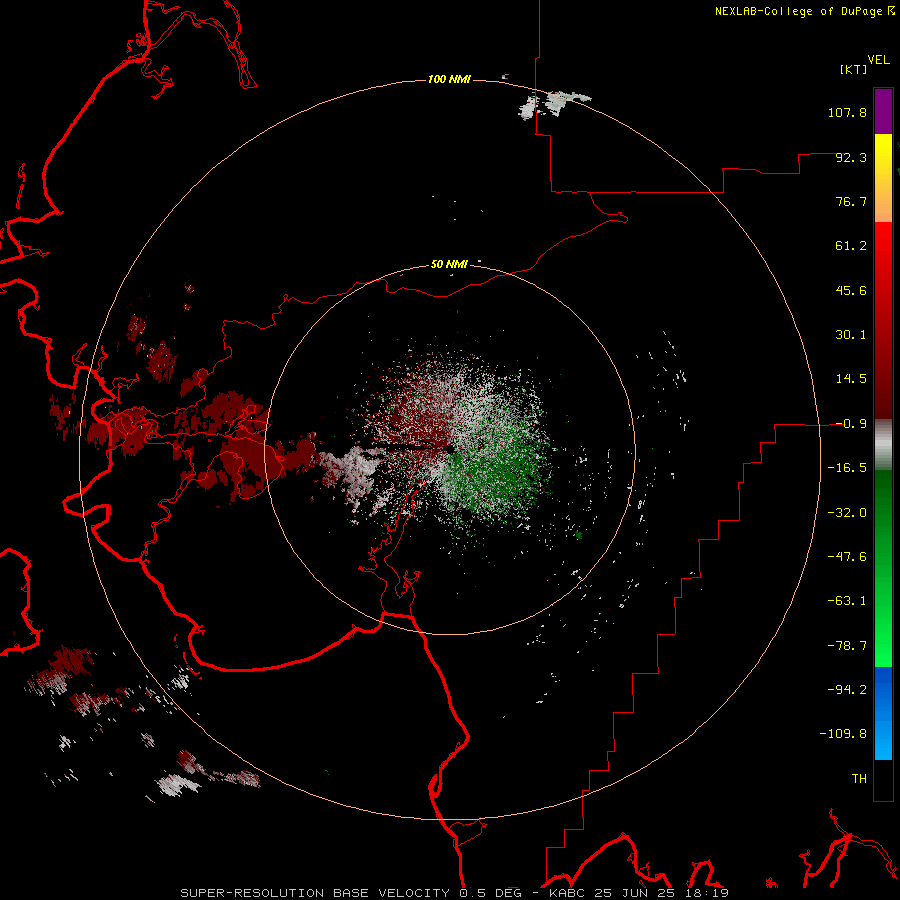The height and width of the screenshot is (900, 900).
Task: Click the 61.2 velocity scale value
Action: click(x=851, y=246)
